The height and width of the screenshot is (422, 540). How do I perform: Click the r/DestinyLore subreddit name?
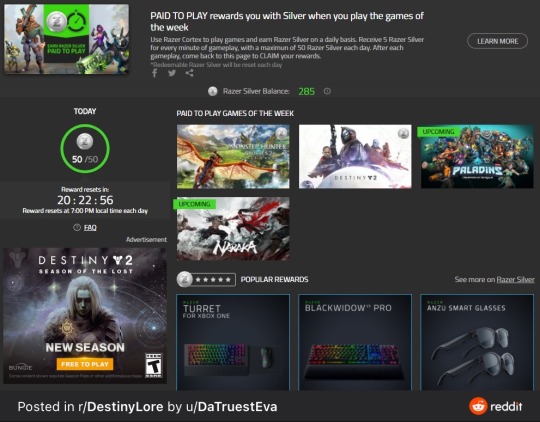click(121, 406)
